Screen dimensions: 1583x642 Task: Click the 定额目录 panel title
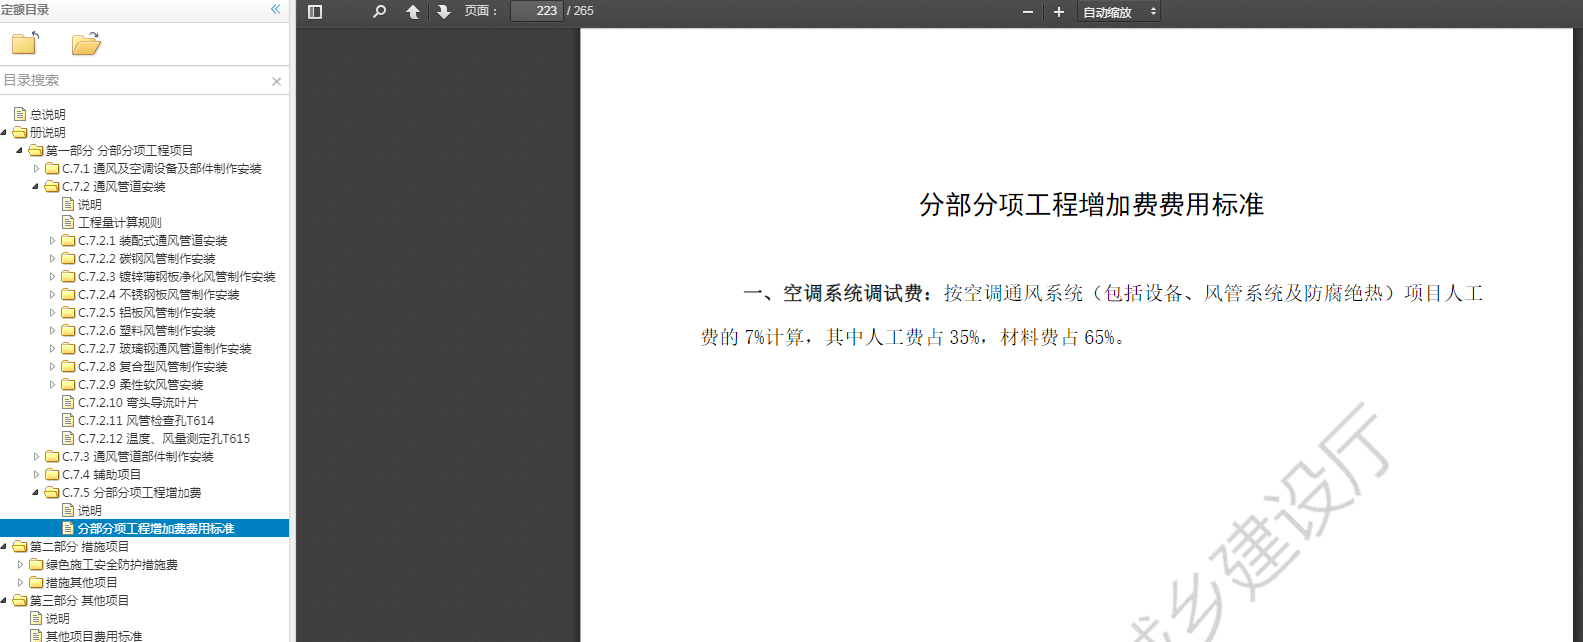(25, 10)
